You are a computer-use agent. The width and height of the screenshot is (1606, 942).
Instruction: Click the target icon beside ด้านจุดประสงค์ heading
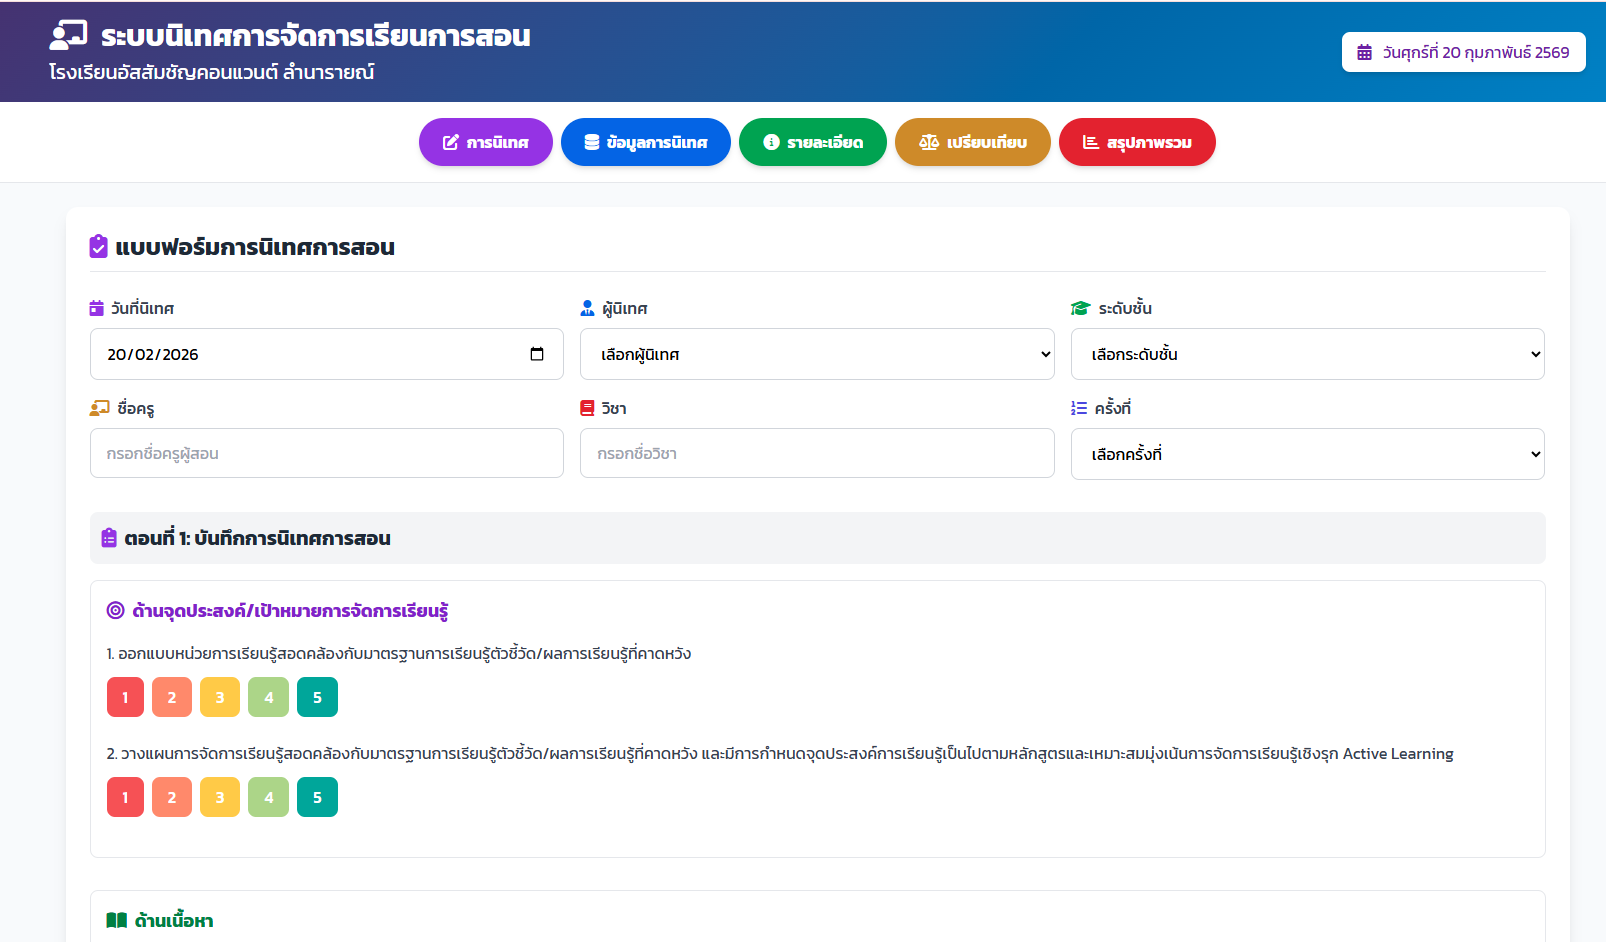click(116, 610)
